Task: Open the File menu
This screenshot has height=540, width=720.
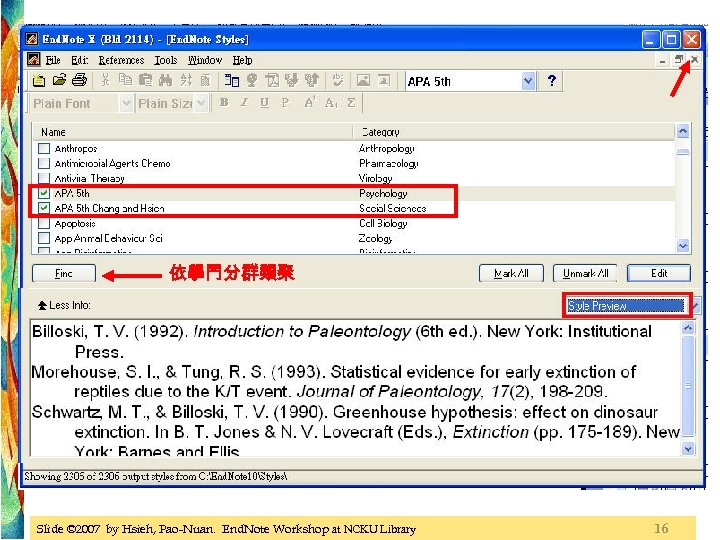Action: click(53, 60)
